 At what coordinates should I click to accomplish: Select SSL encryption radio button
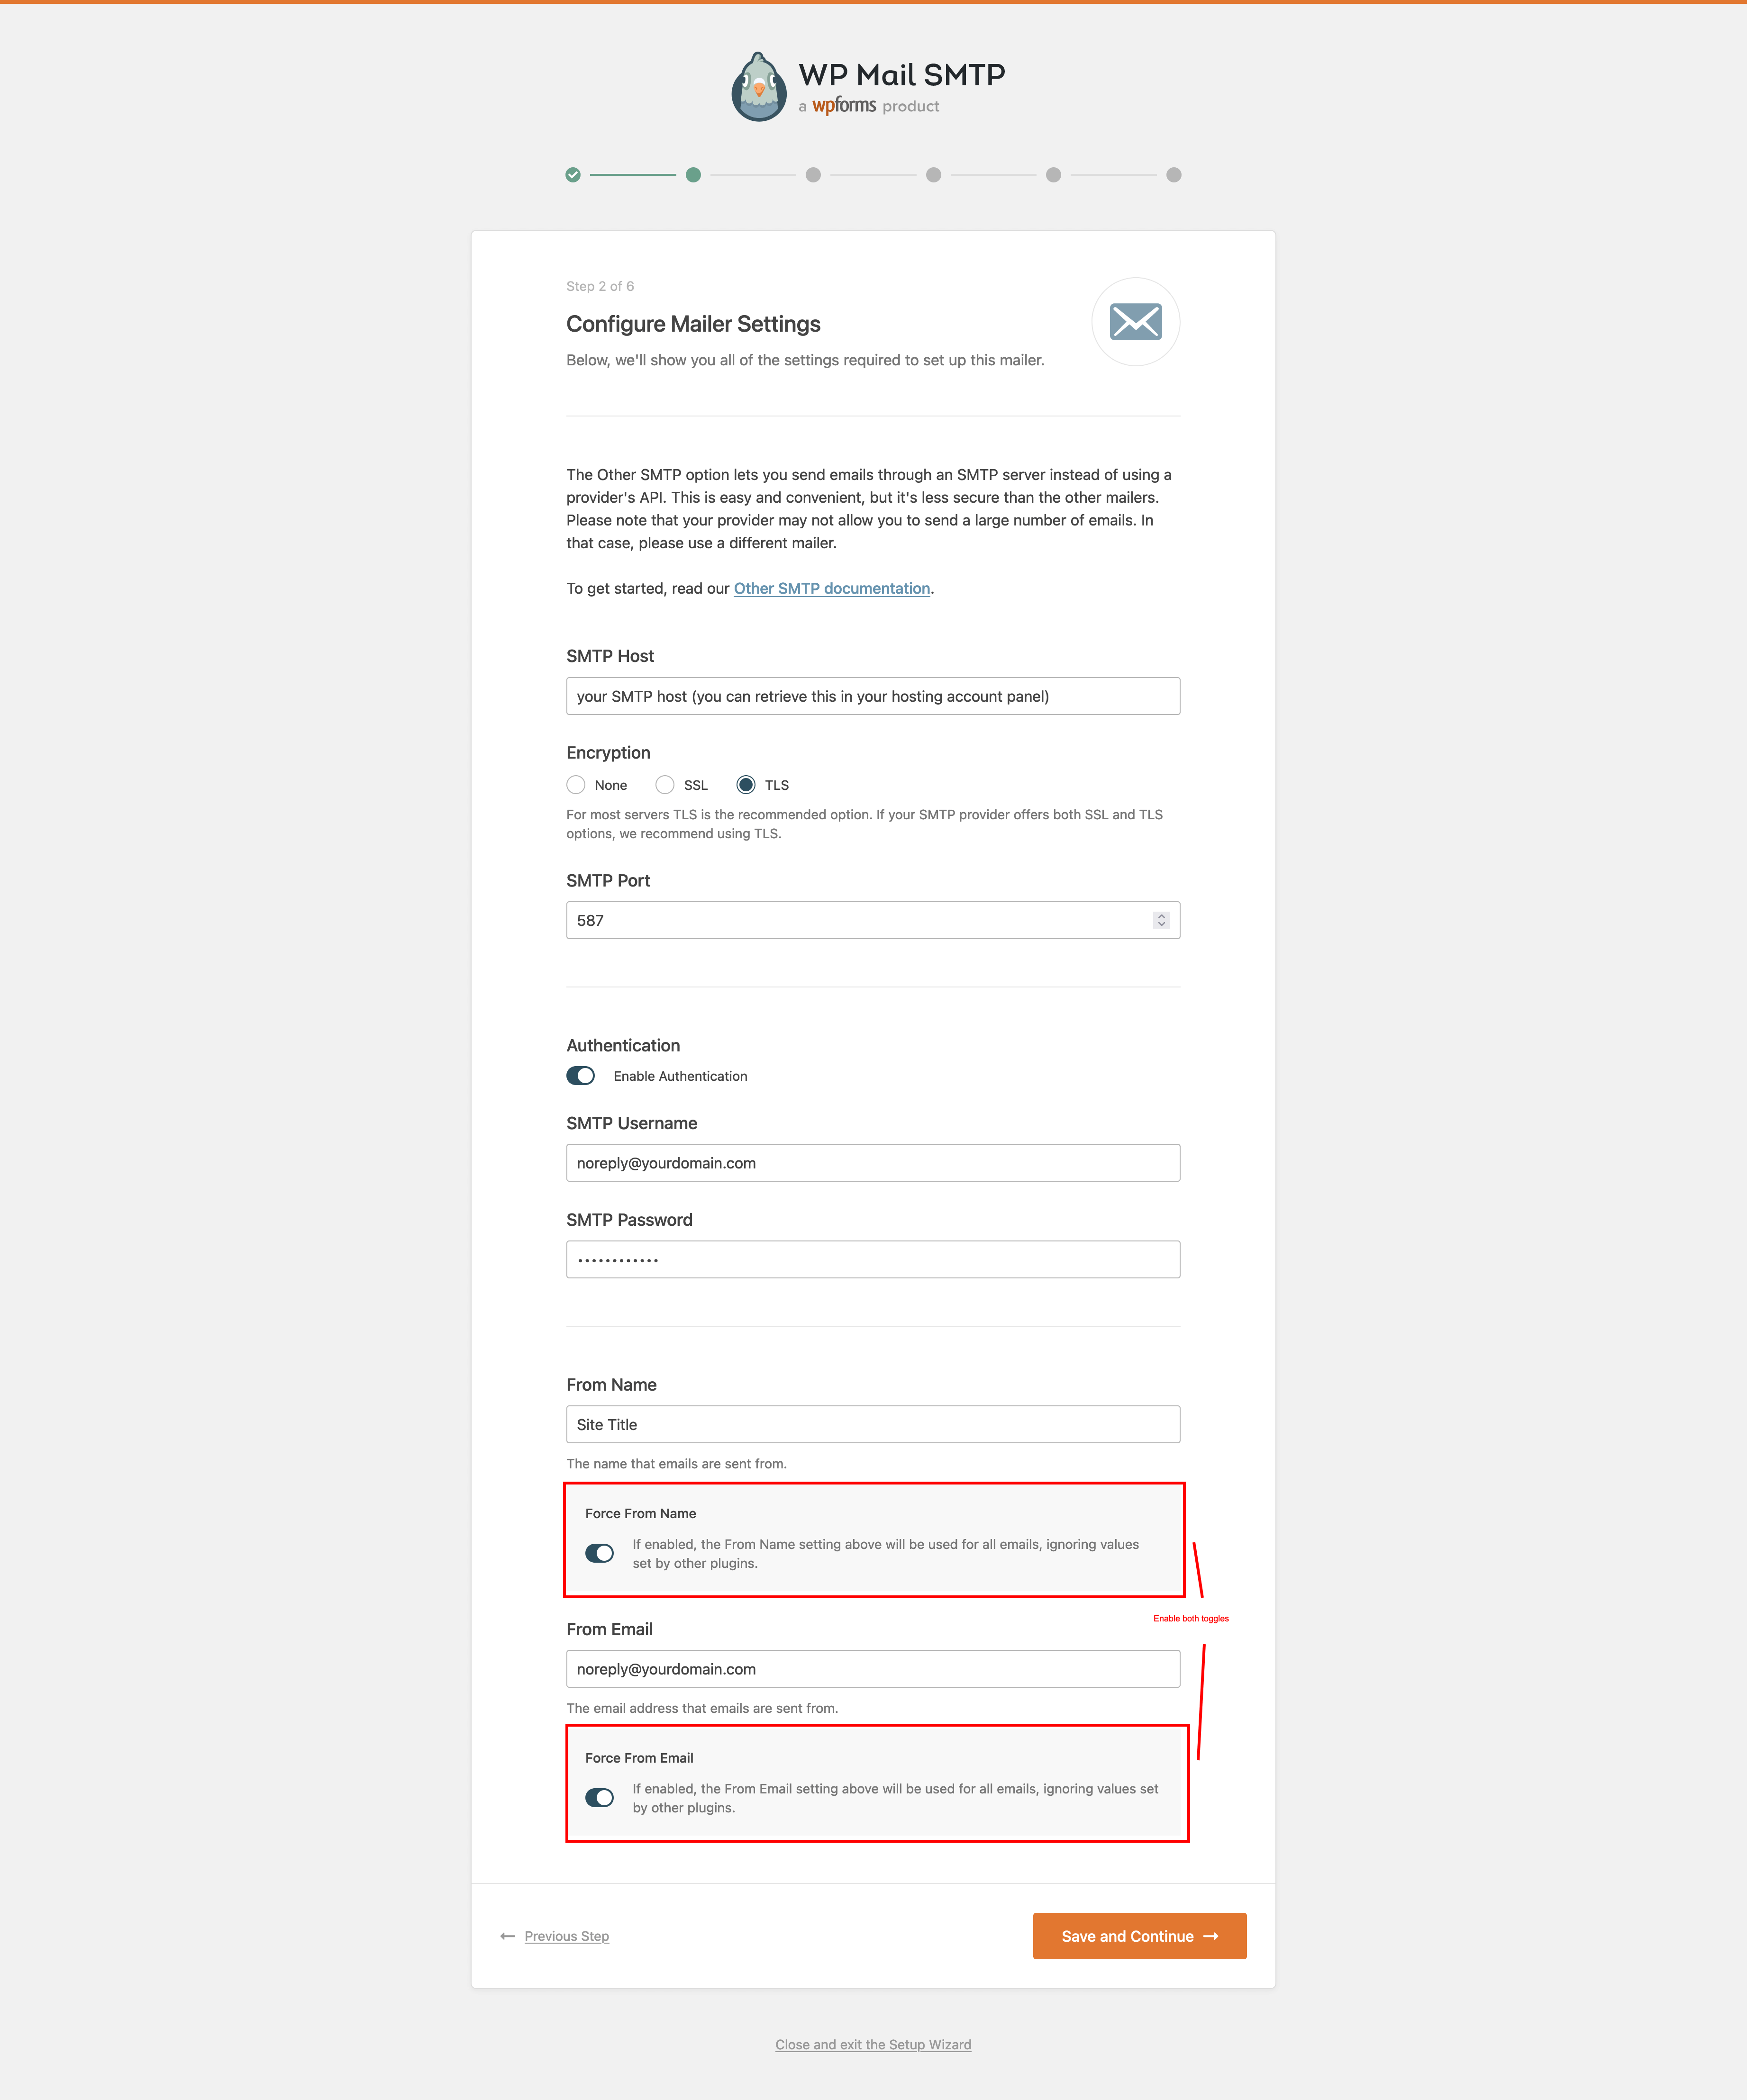[x=665, y=785]
